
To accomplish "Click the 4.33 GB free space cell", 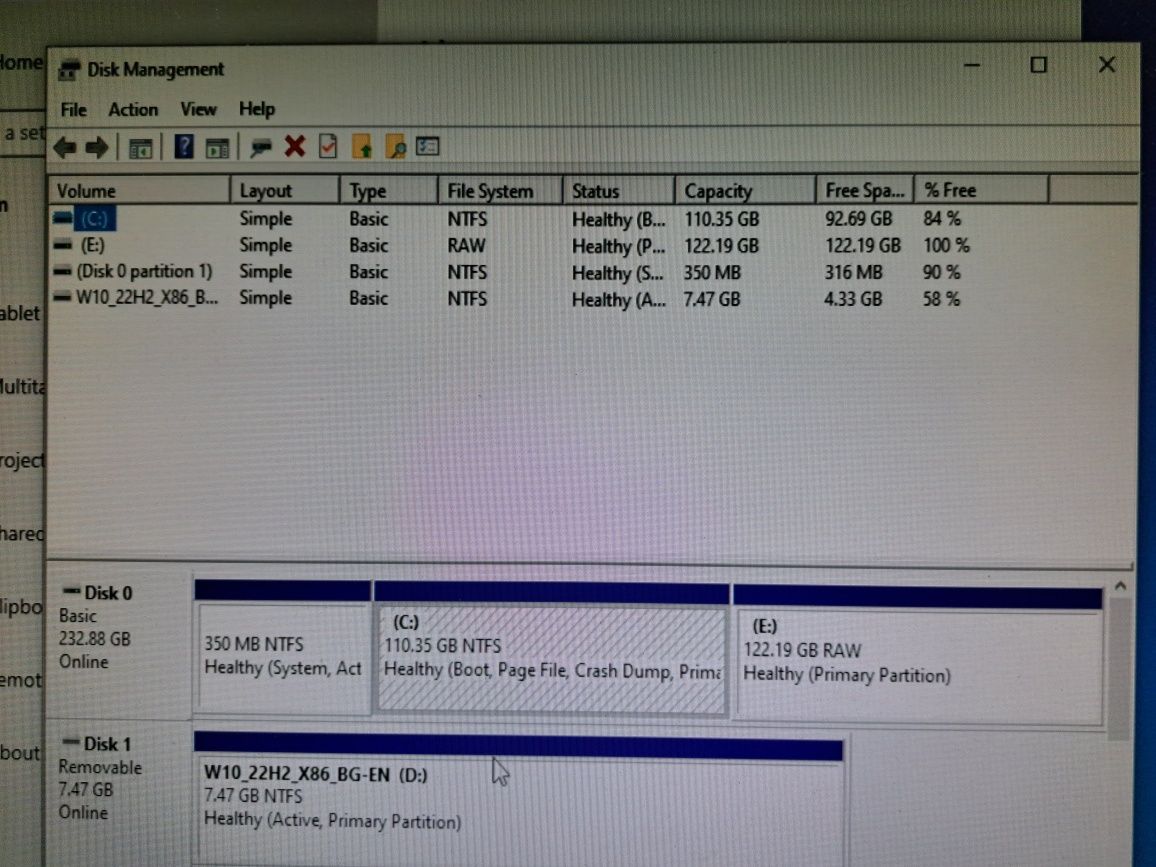I will (853, 299).
